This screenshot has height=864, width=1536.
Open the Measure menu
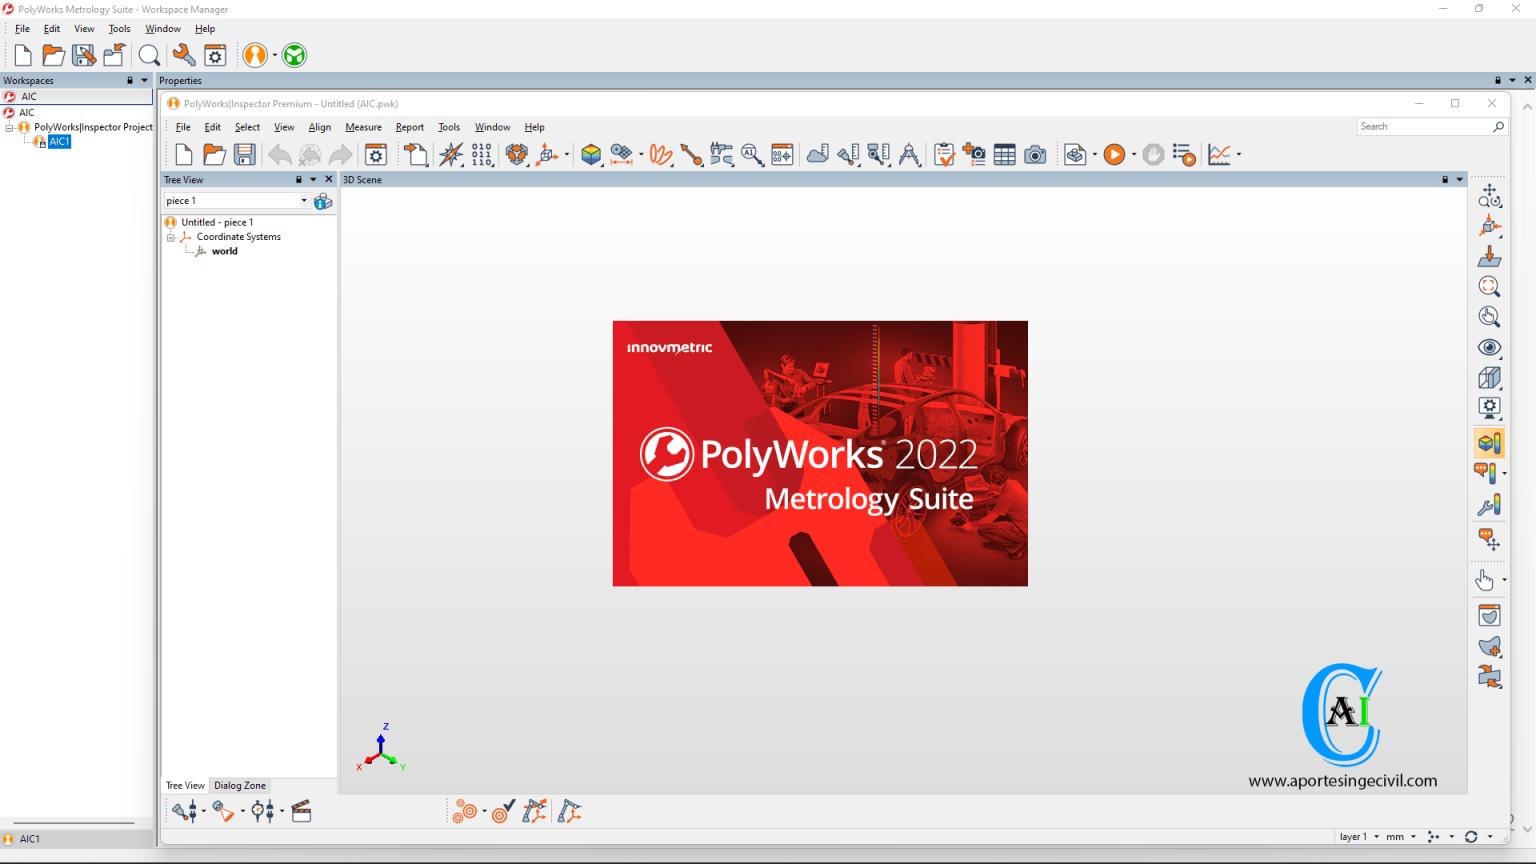click(x=363, y=127)
